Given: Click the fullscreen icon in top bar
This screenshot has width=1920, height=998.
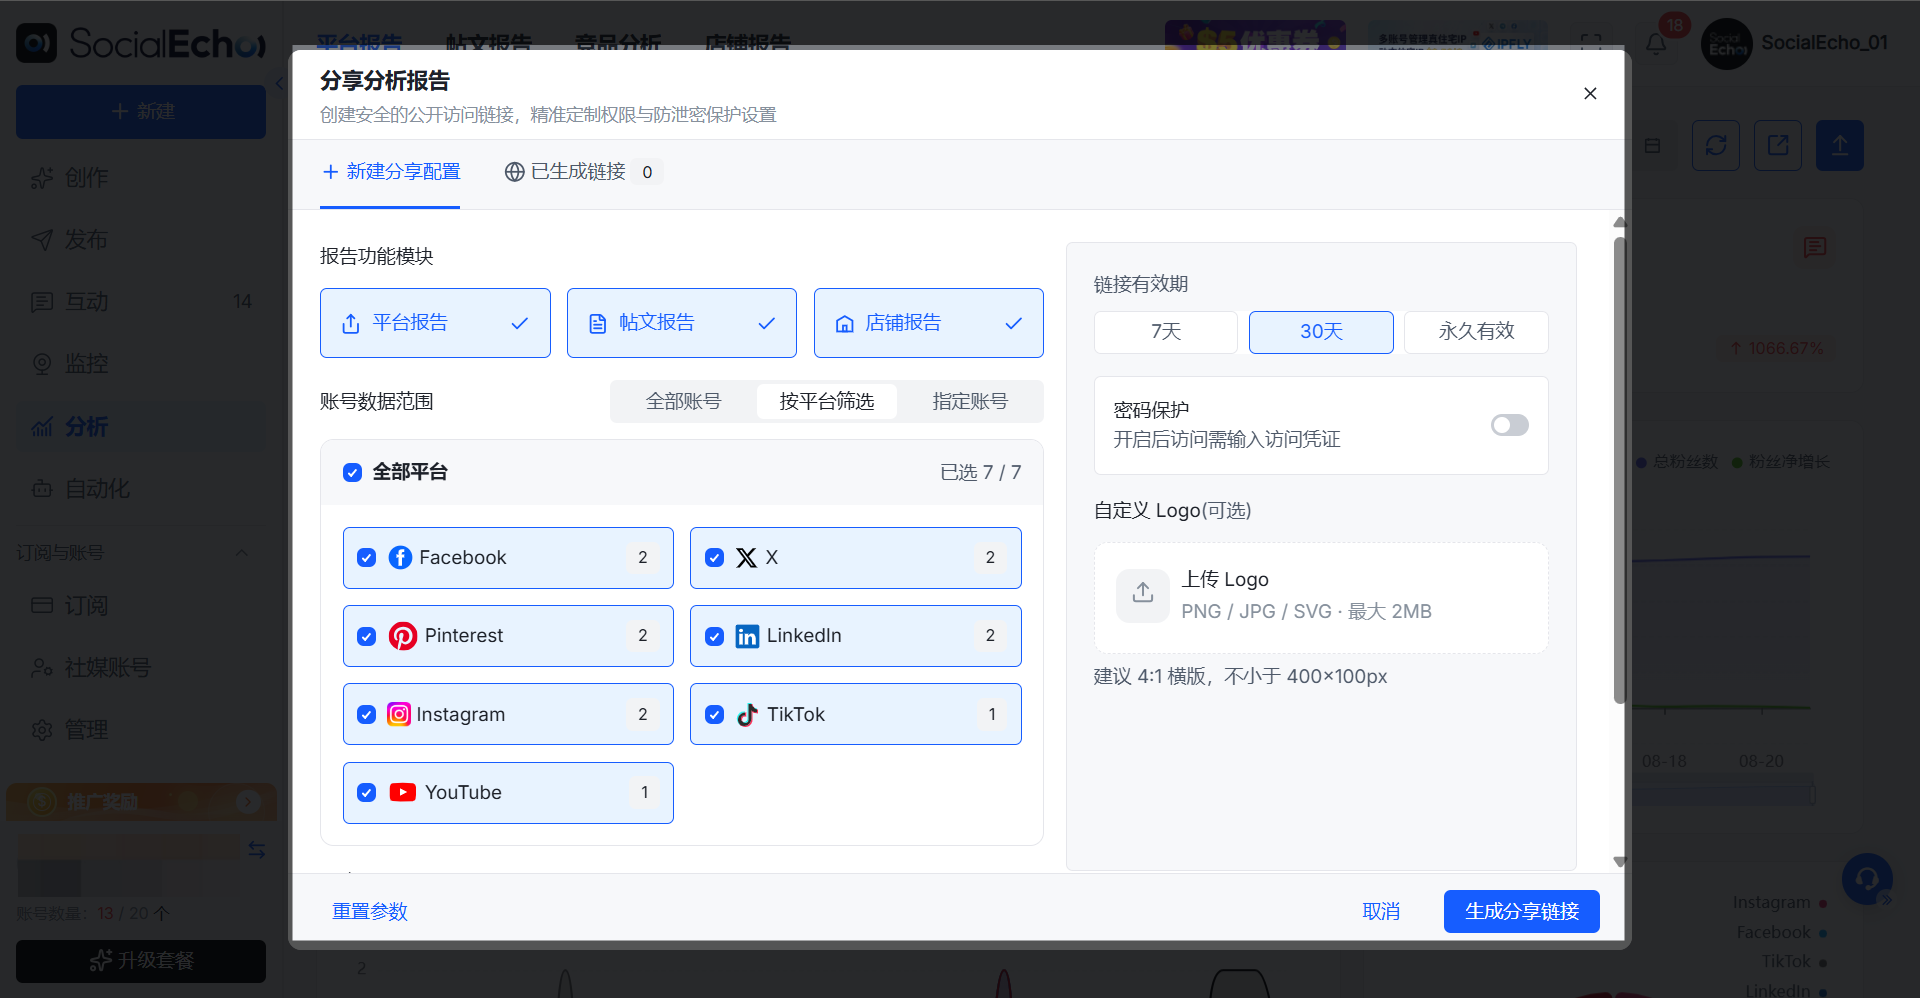Looking at the screenshot, I should pos(1591,43).
